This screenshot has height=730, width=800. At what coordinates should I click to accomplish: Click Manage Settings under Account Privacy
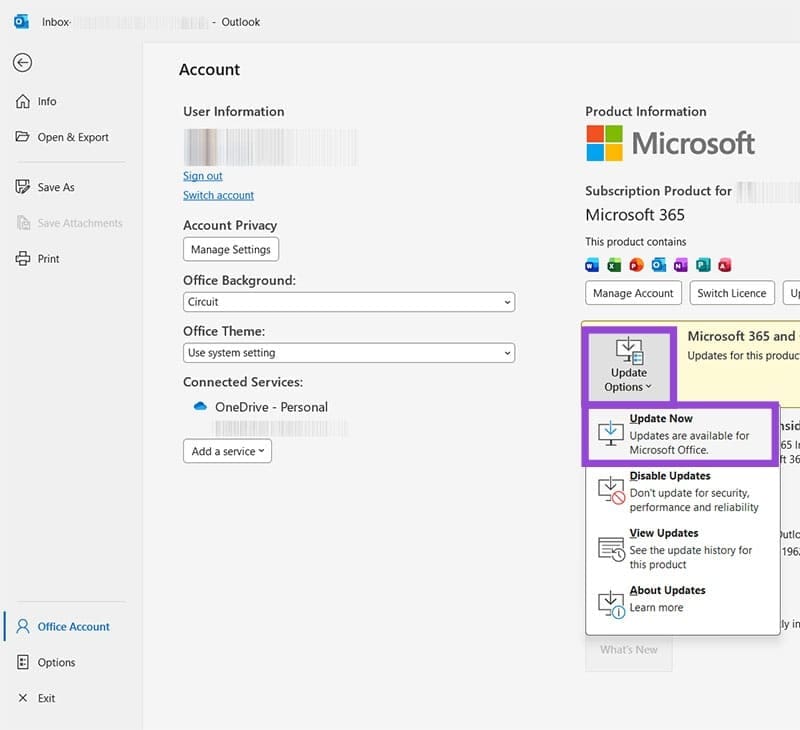pos(231,249)
